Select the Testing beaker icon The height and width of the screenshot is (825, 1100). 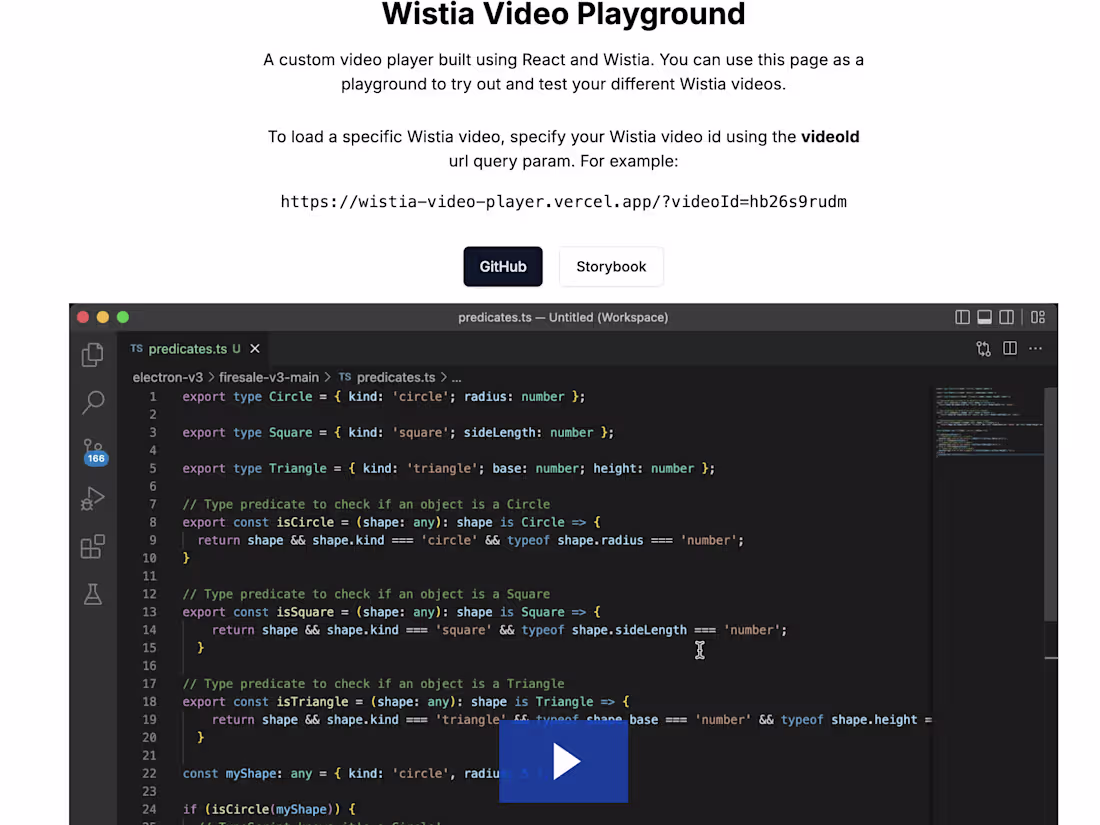(x=92, y=594)
